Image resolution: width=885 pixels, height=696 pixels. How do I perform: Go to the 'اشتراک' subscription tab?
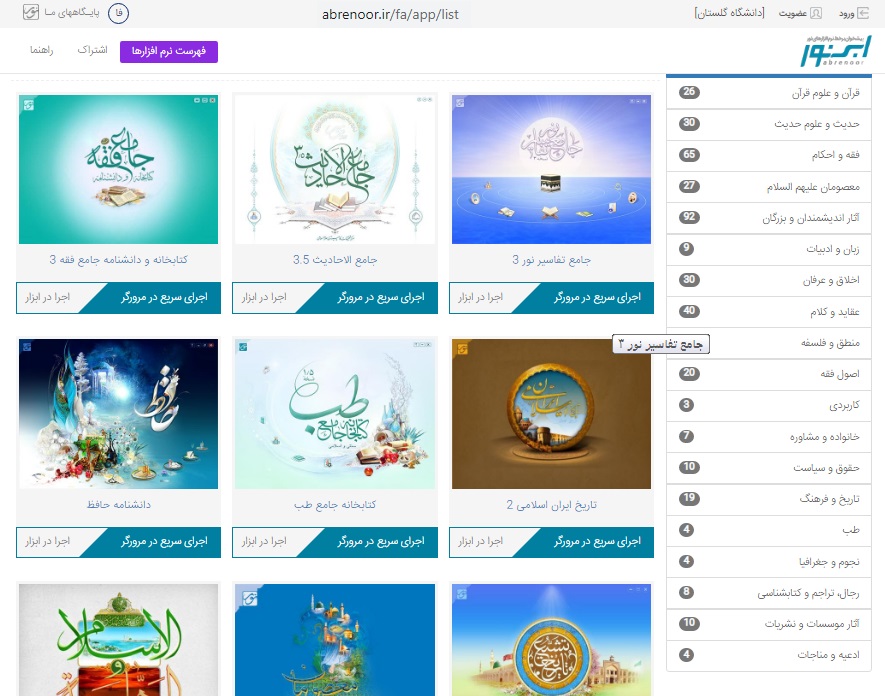(x=92, y=50)
